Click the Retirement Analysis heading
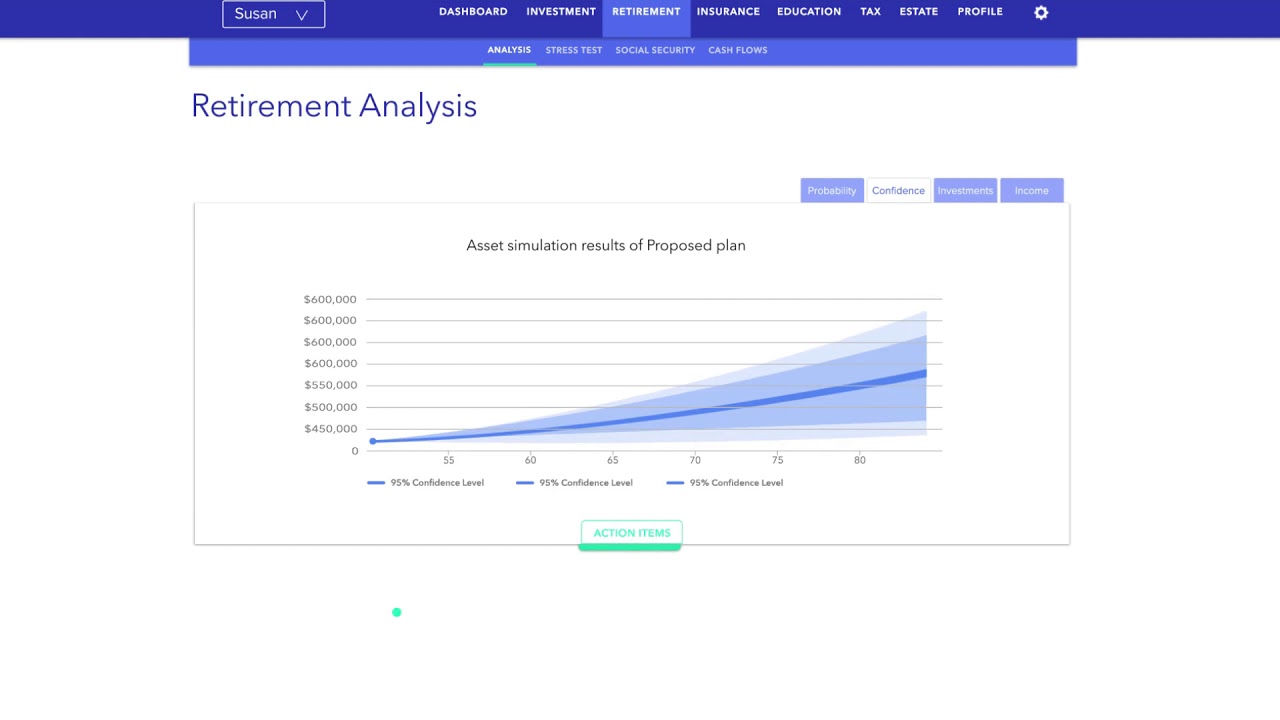The height and width of the screenshot is (720, 1280). point(334,106)
